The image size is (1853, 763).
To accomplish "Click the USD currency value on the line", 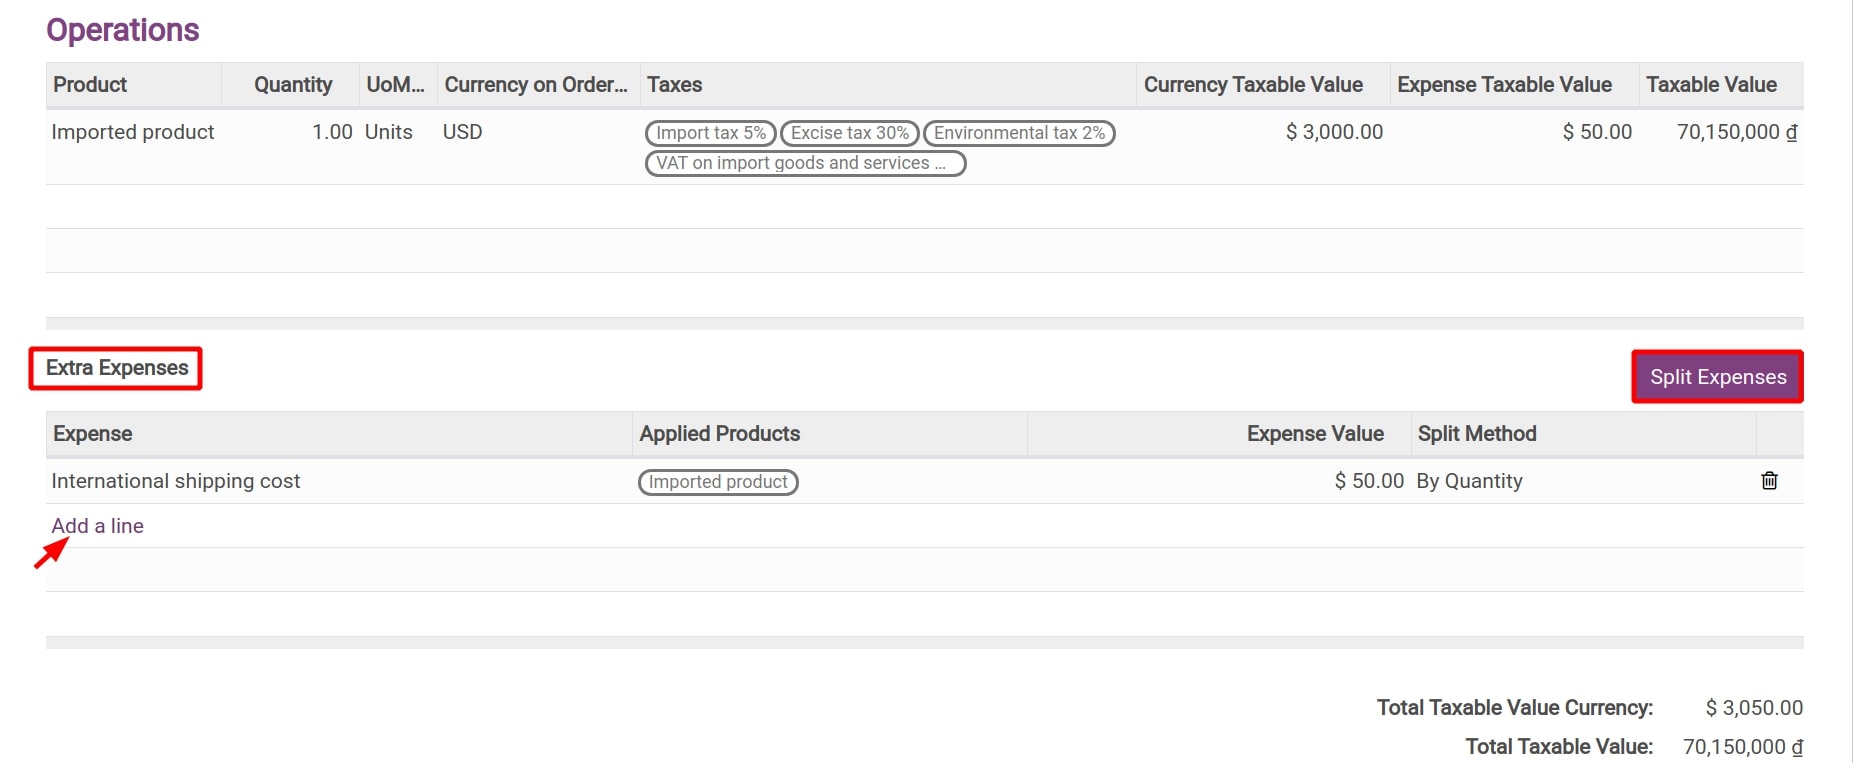I will point(462,131).
